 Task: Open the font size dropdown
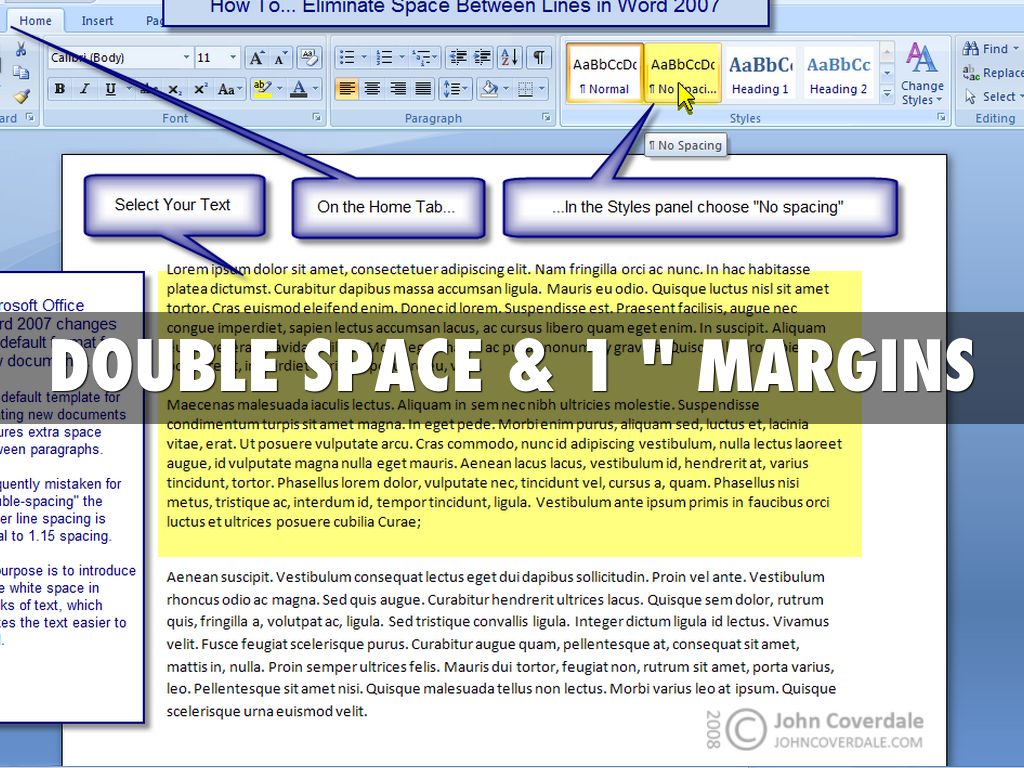233,57
